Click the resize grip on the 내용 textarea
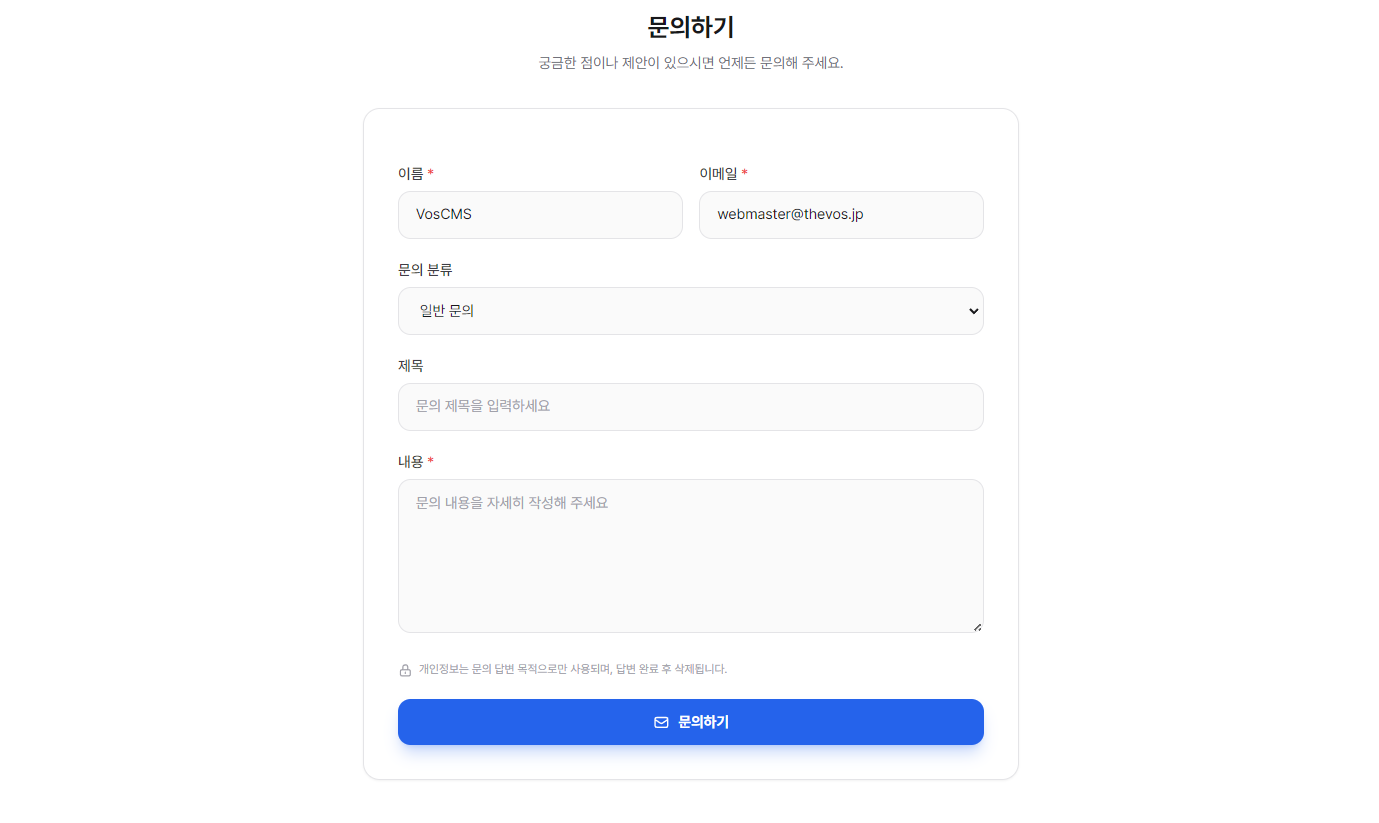 pyautogui.click(x=977, y=626)
